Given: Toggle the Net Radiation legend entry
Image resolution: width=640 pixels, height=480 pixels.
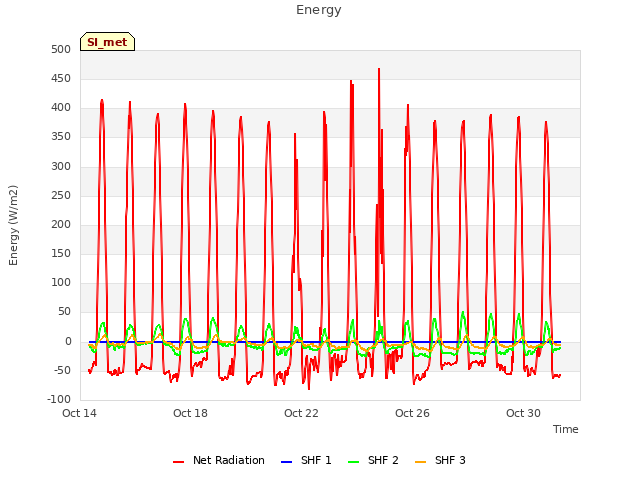Looking at the screenshot, I should pyautogui.click(x=219, y=460).
